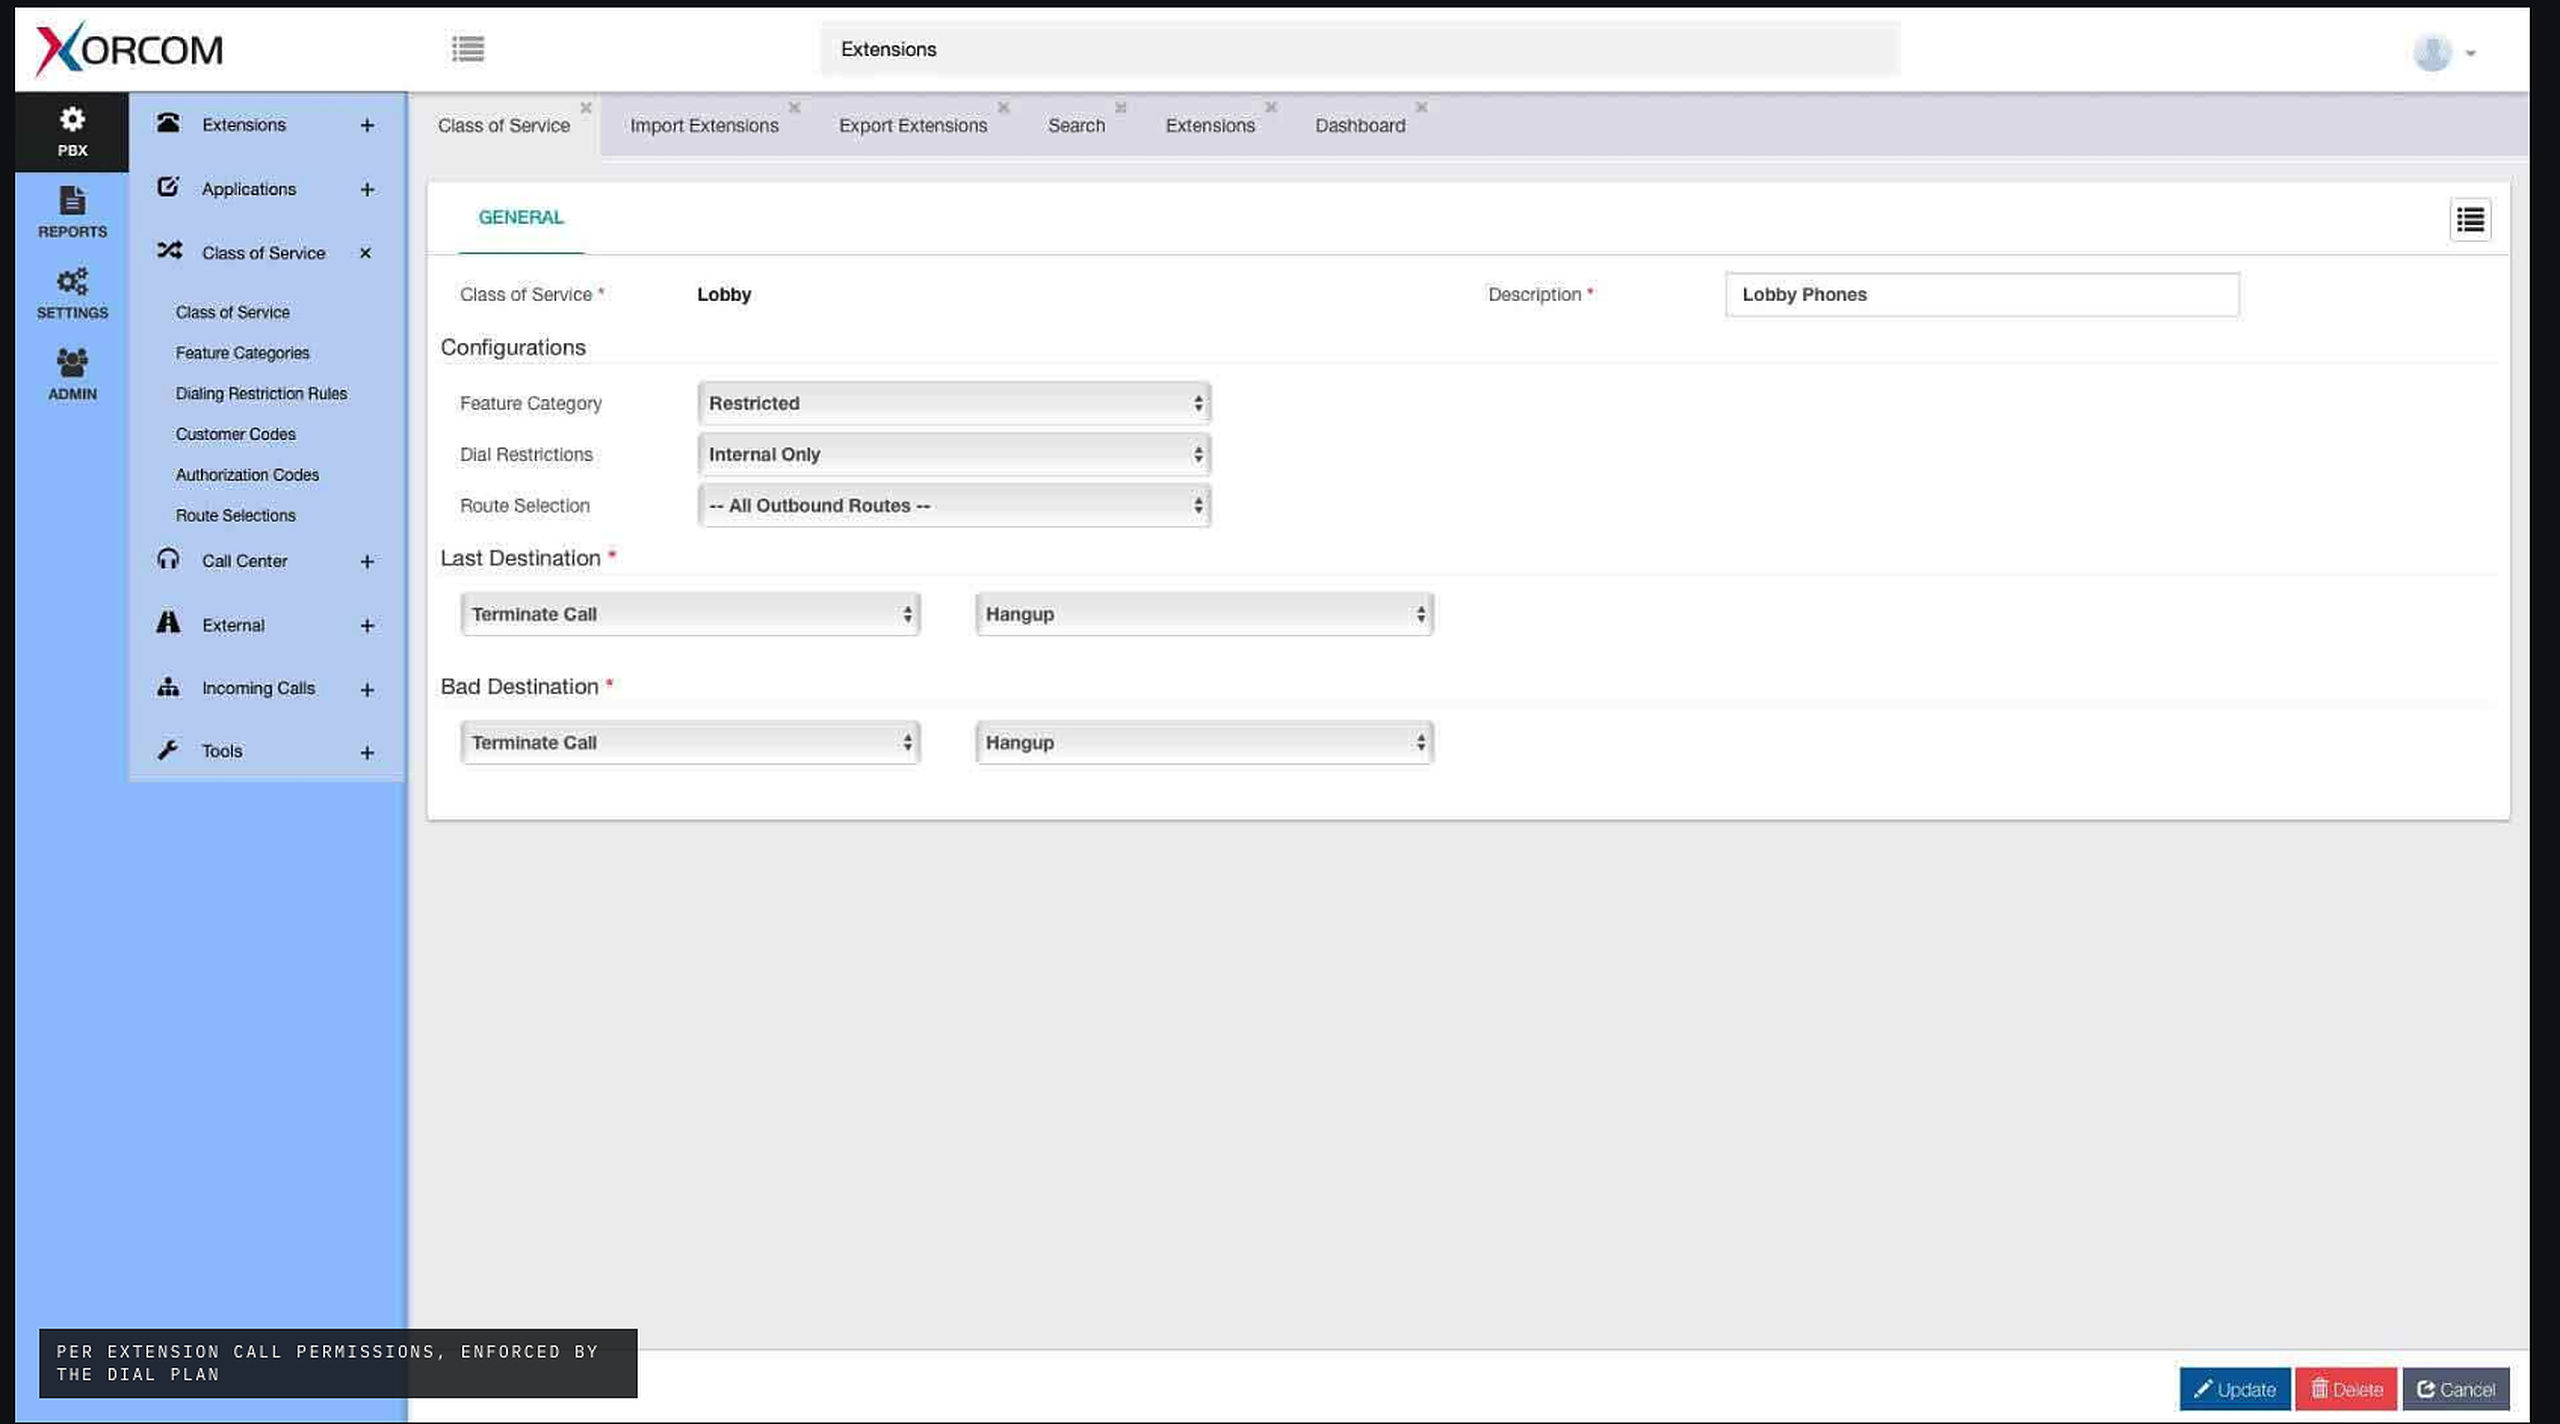Close the Class of Service tab
The height and width of the screenshot is (1424, 2560).
pos(586,107)
